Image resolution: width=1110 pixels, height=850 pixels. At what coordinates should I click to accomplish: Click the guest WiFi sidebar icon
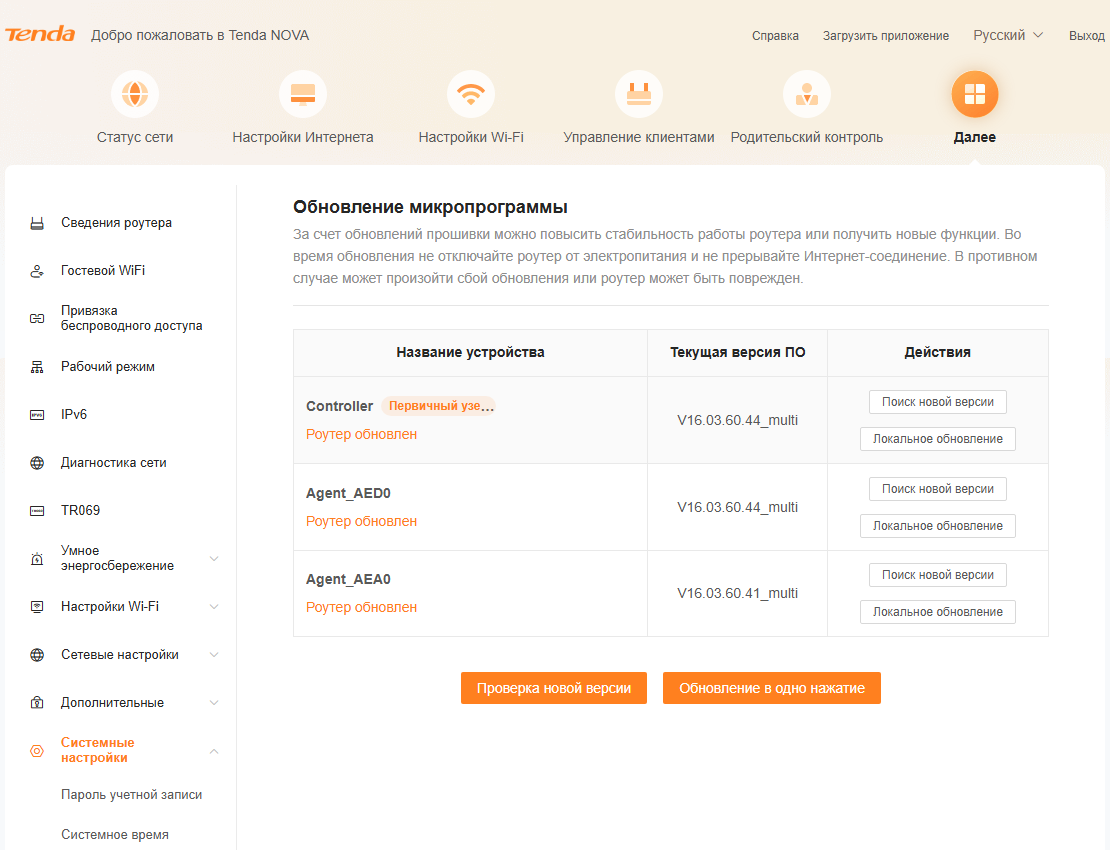click(x=37, y=271)
